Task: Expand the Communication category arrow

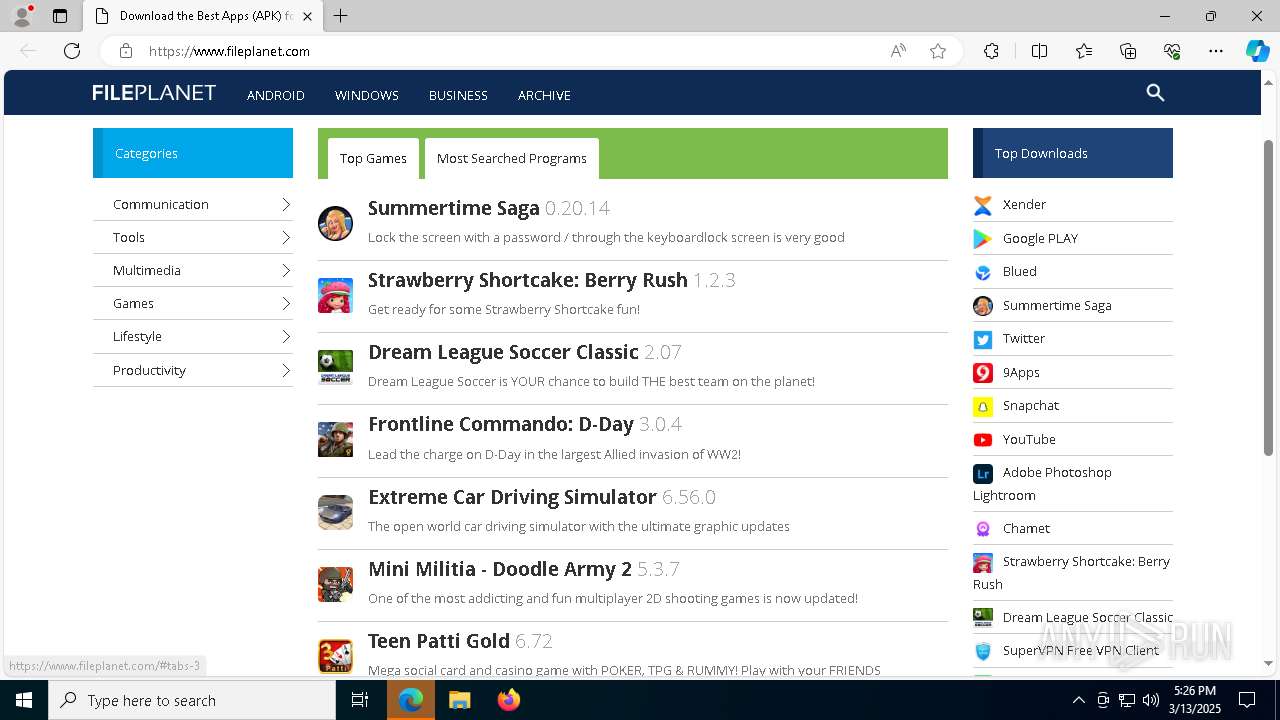Action: pos(285,204)
